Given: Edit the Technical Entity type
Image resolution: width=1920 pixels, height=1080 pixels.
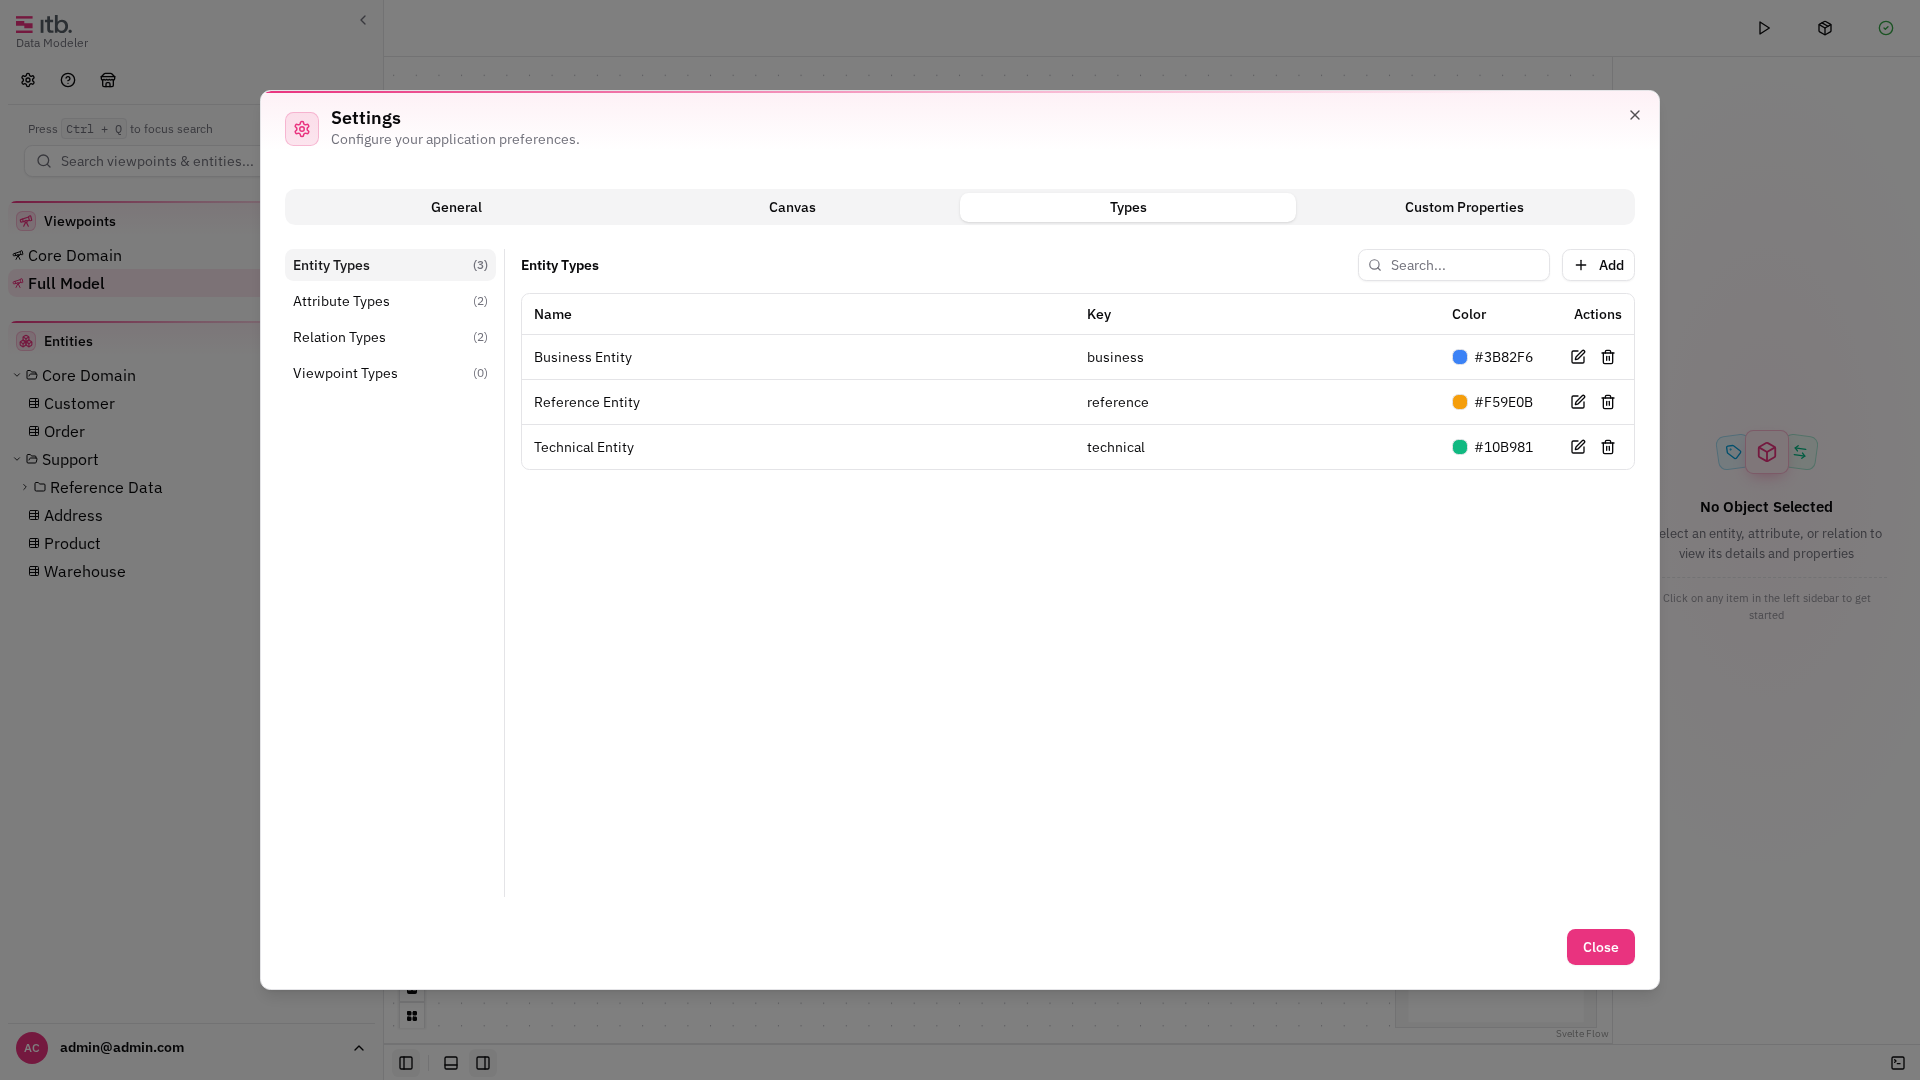Looking at the screenshot, I should click(x=1578, y=447).
